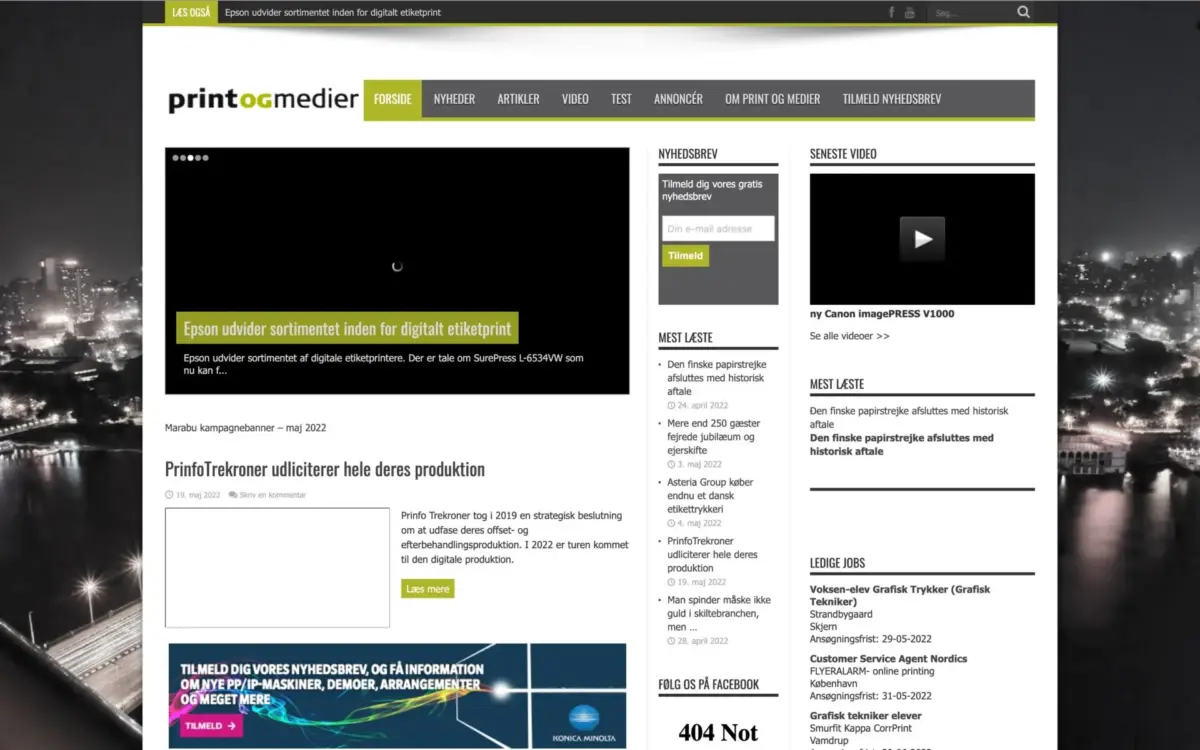The width and height of the screenshot is (1200, 750).
Task: Open the Facebook icon in top bar
Action: point(891,12)
